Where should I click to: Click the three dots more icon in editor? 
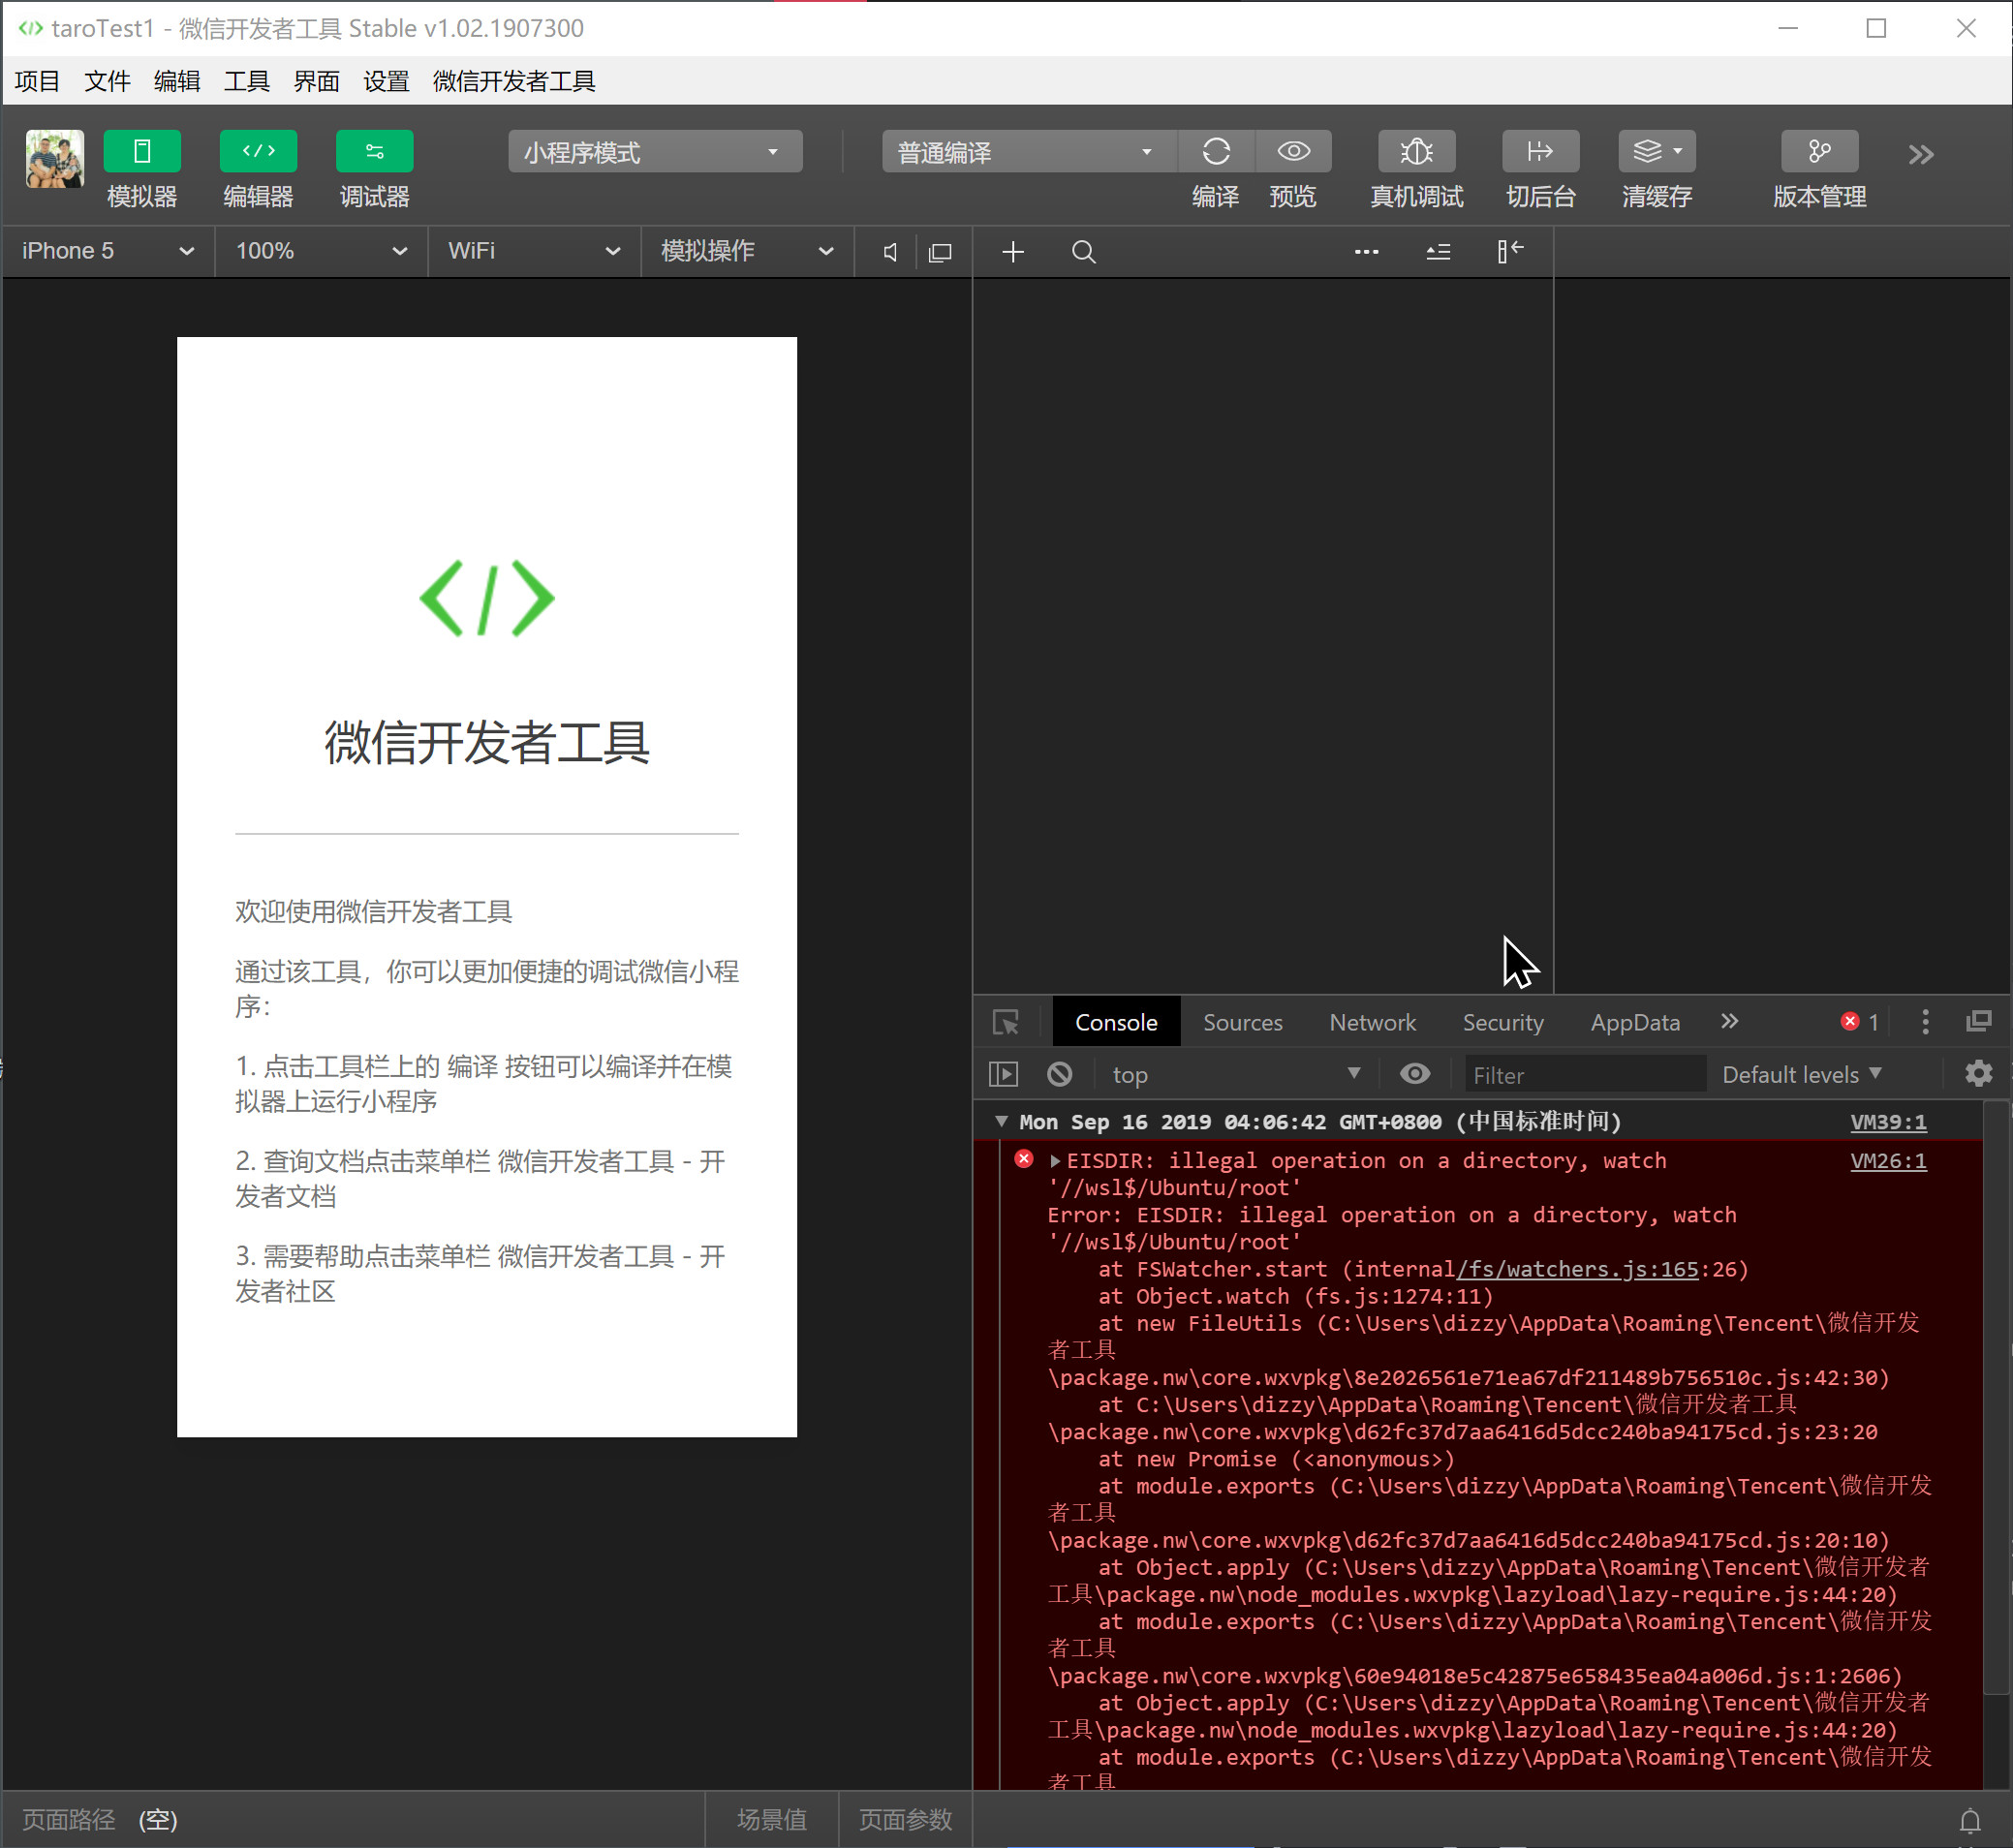[x=1366, y=252]
